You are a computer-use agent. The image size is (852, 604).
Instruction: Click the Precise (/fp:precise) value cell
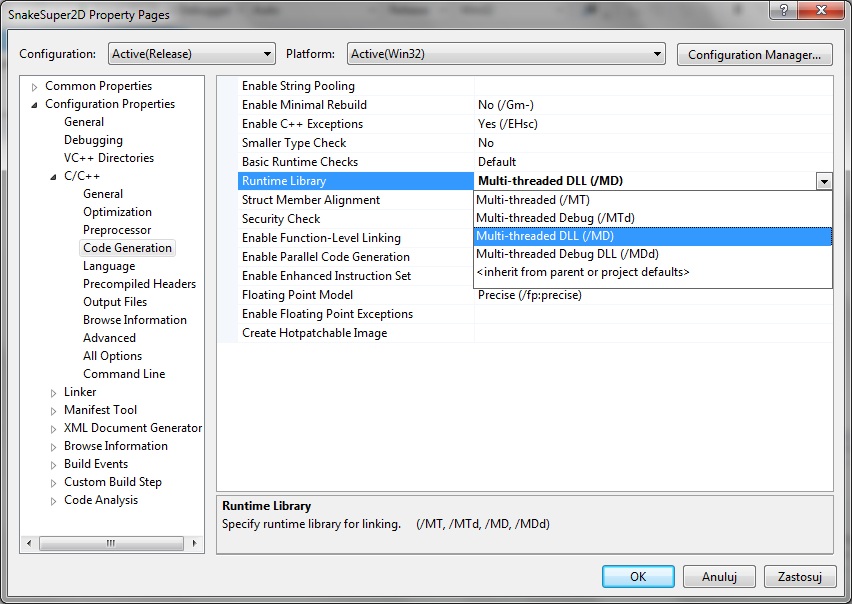(x=654, y=296)
